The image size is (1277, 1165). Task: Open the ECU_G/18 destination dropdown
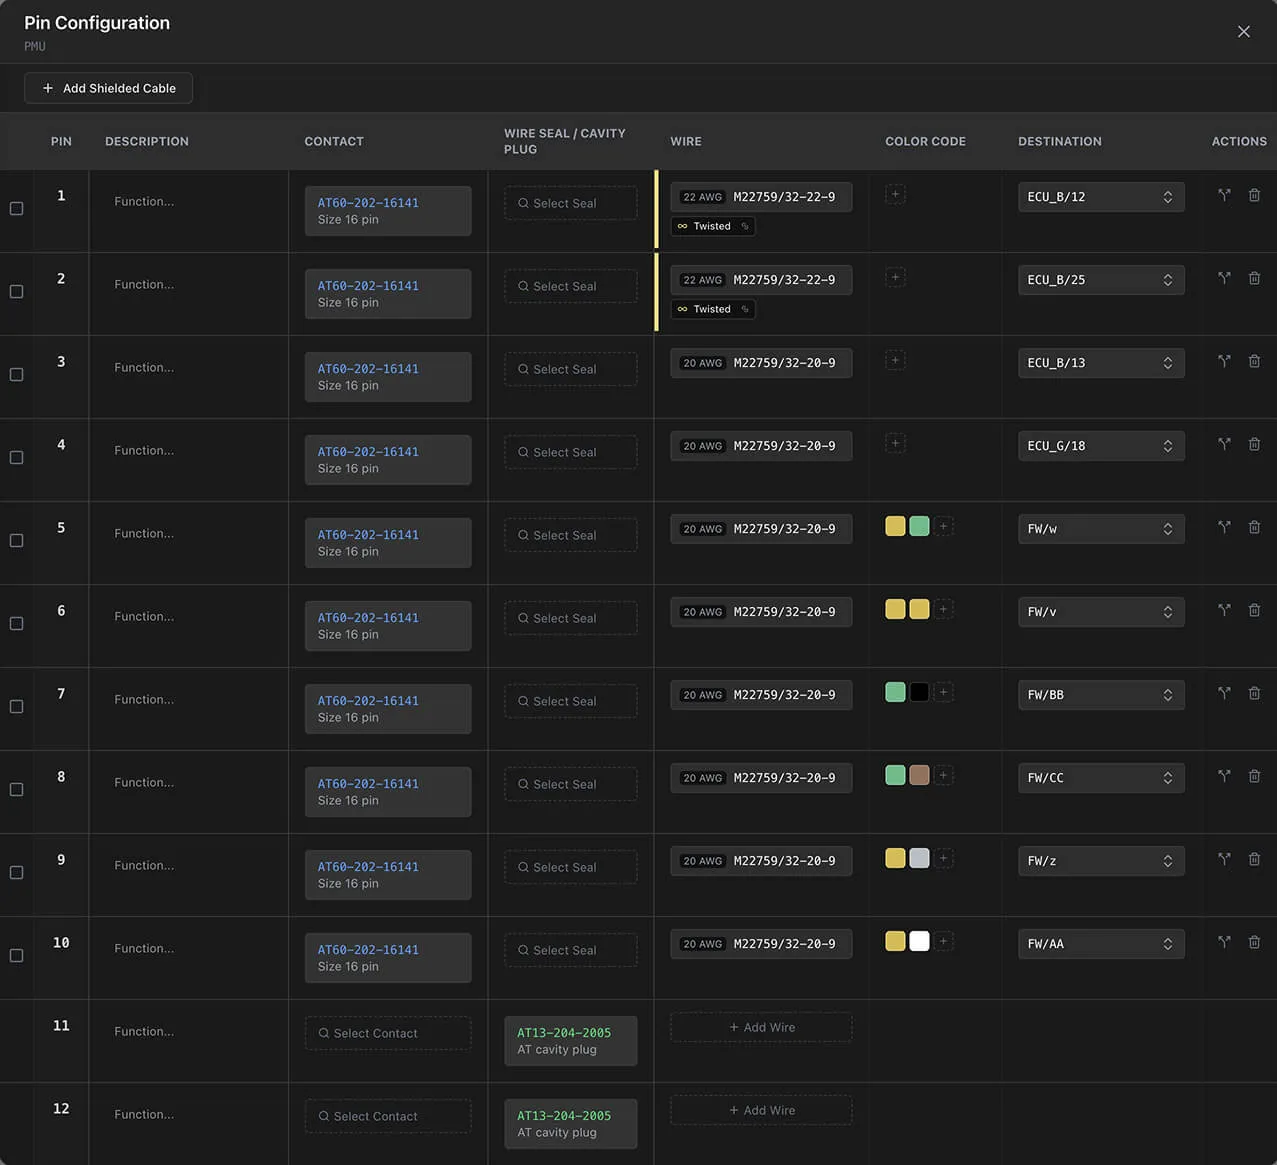pos(1100,446)
